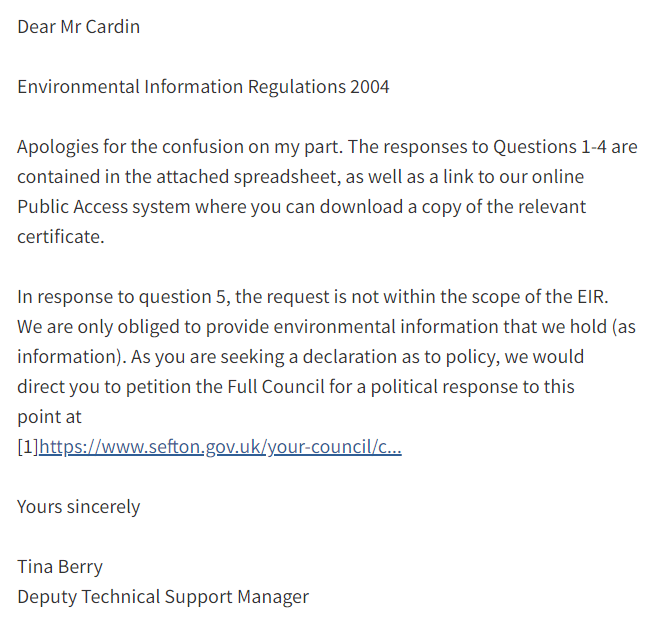Click the "Dear Mr Cardin" greeting

pos(78,27)
